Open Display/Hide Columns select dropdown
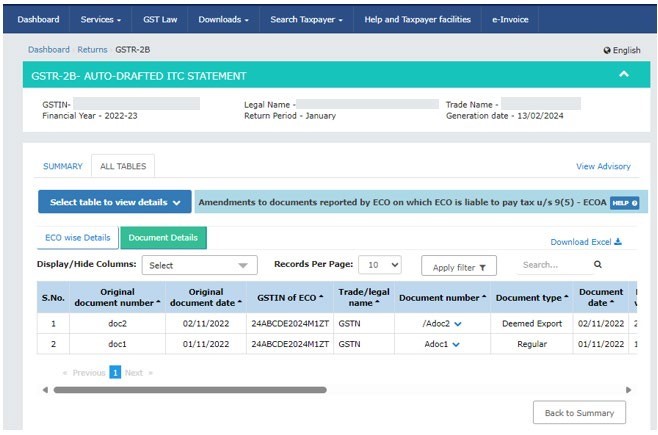This screenshot has height=435, width=658. [200, 266]
